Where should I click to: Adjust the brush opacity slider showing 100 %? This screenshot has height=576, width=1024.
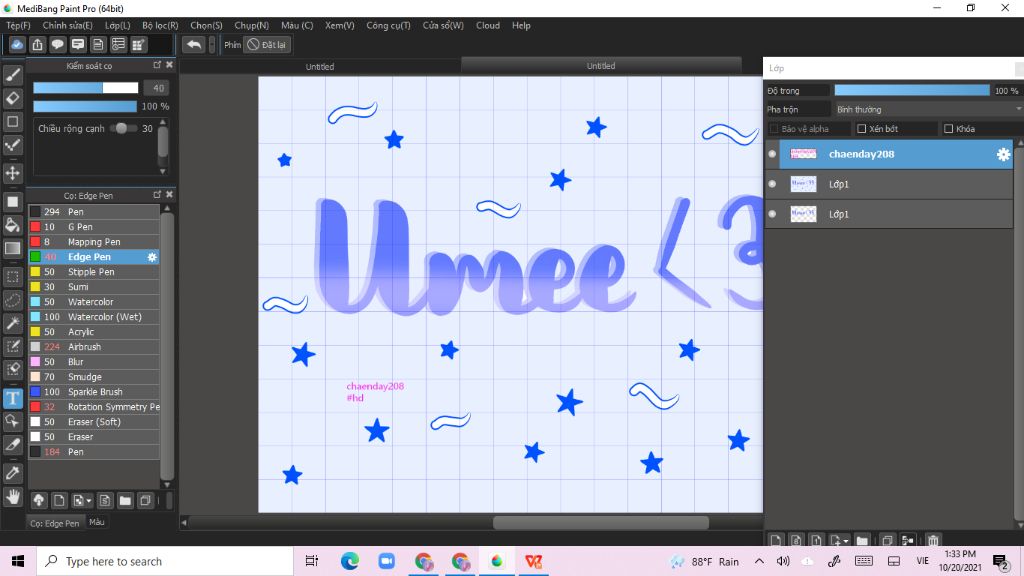(85, 106)
